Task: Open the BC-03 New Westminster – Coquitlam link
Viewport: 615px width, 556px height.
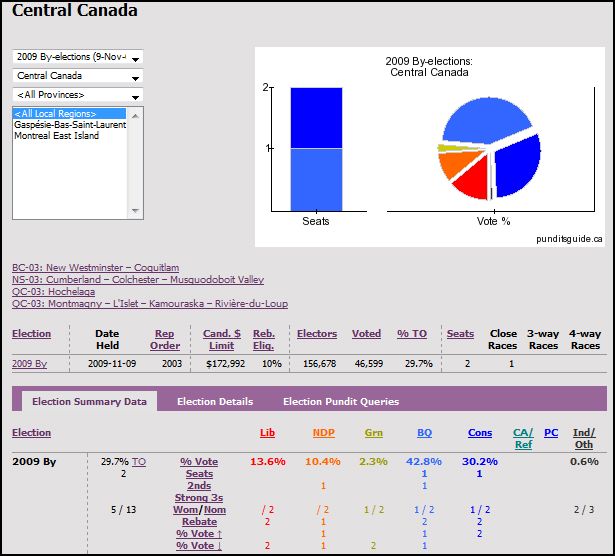Action: (95, 267)
